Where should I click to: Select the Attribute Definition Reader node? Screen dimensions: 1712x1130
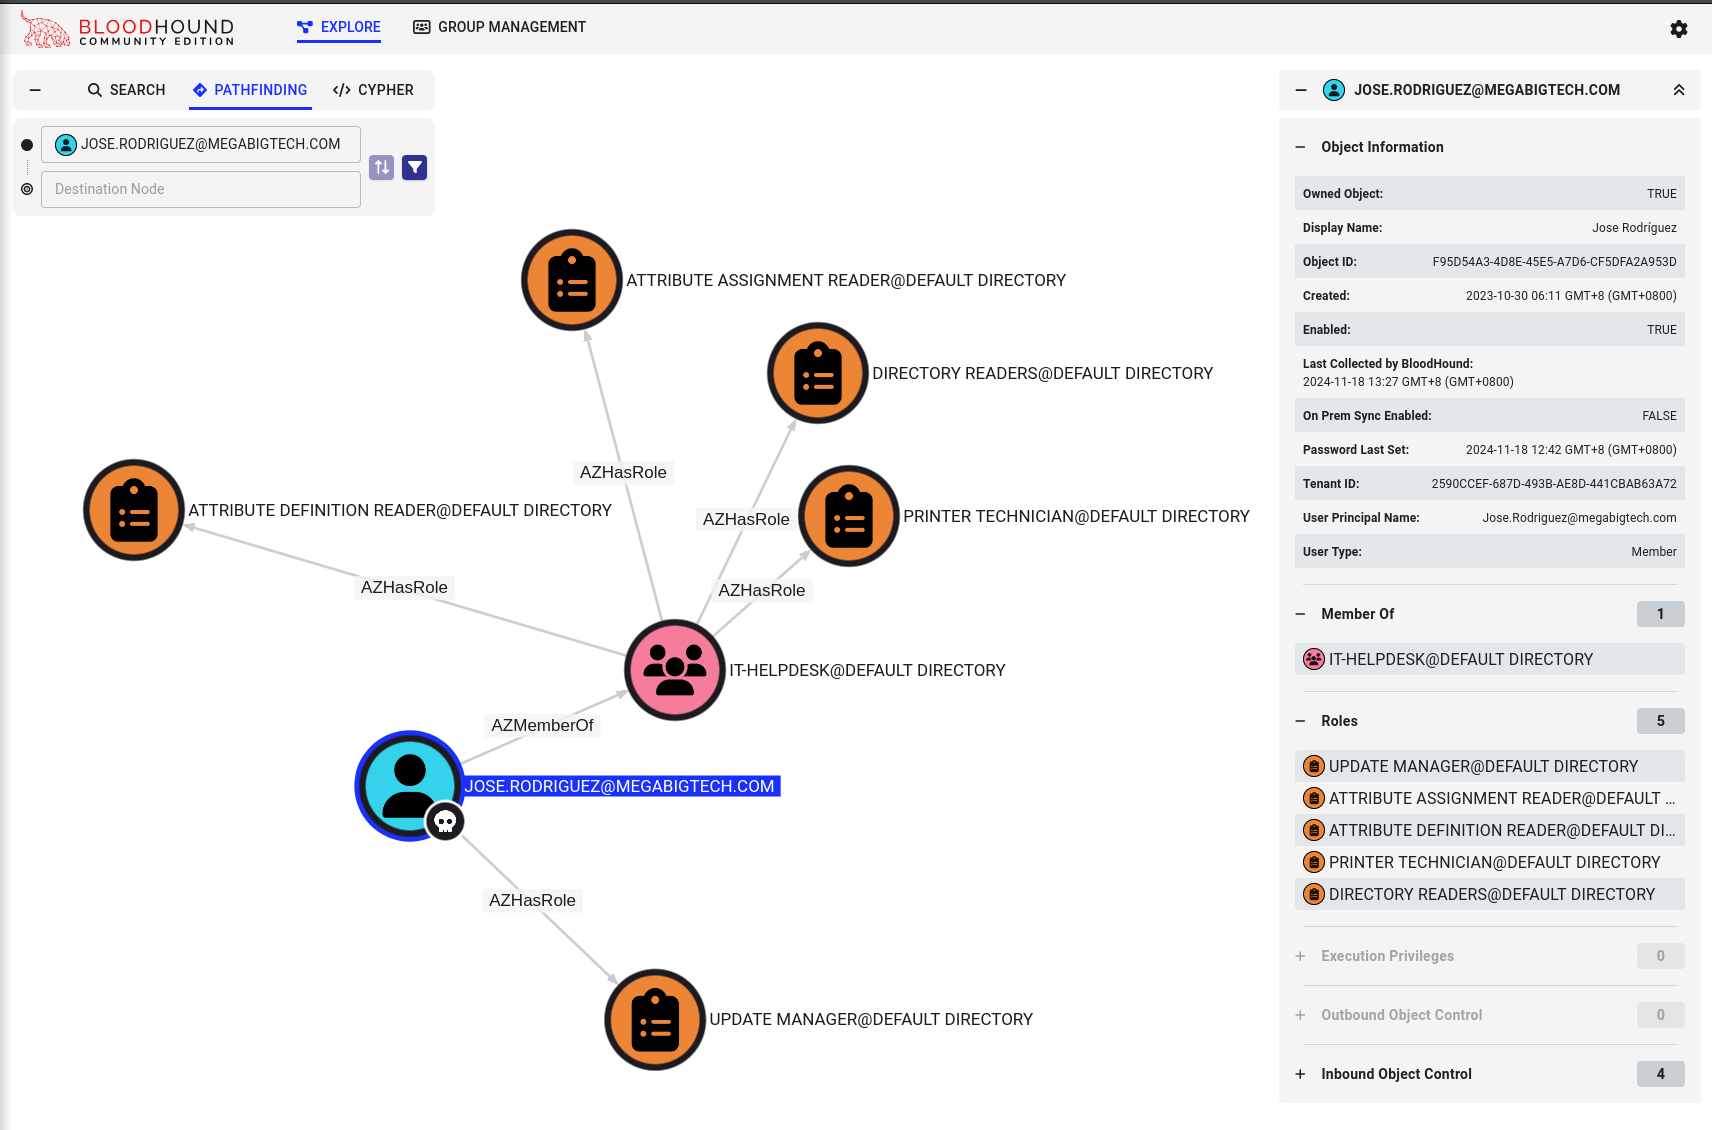[134, 510]
